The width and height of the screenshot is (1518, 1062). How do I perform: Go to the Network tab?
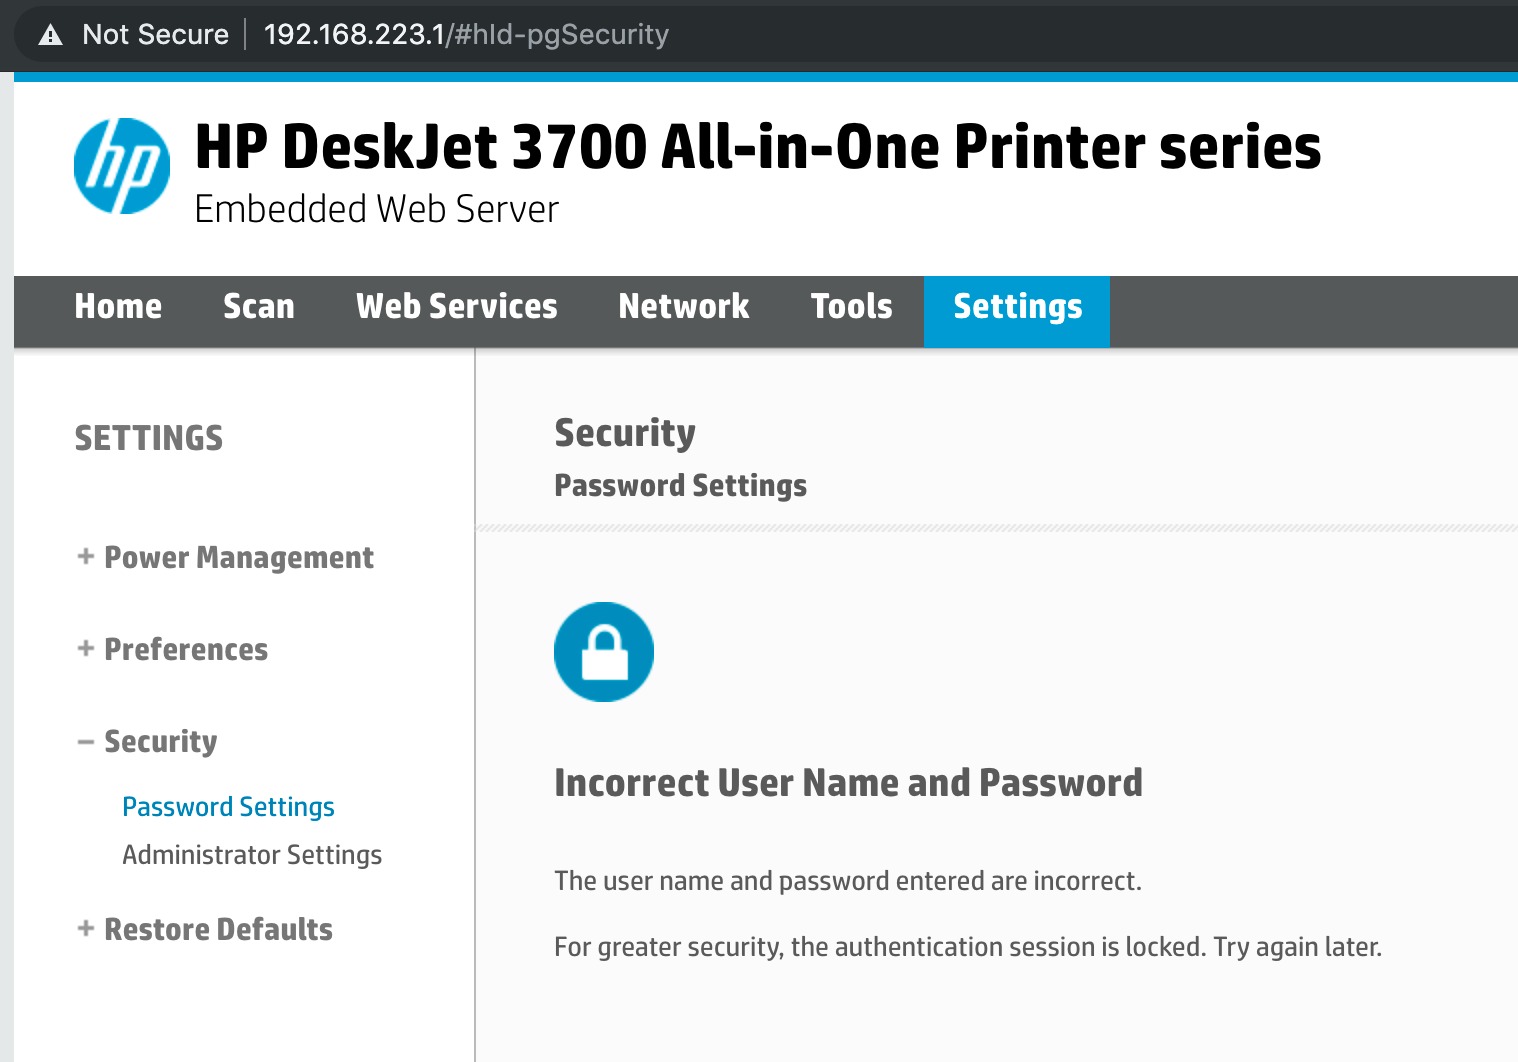684,306
